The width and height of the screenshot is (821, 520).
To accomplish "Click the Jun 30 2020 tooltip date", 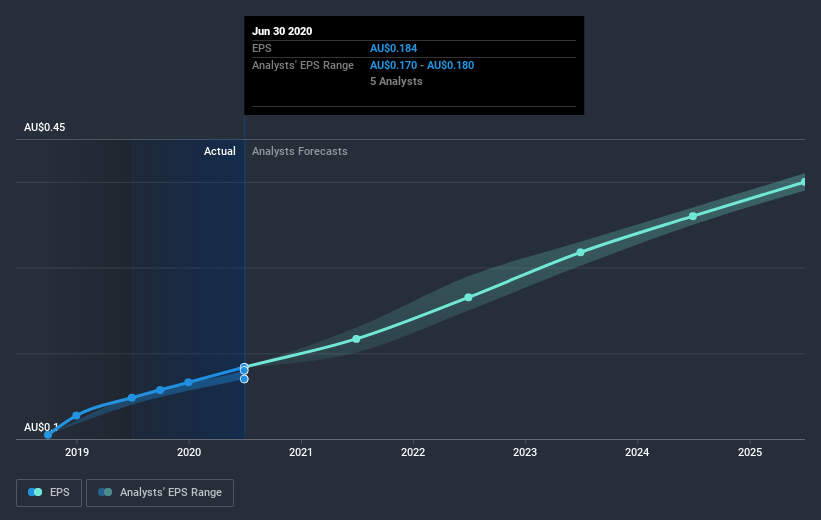I will 282,31.
